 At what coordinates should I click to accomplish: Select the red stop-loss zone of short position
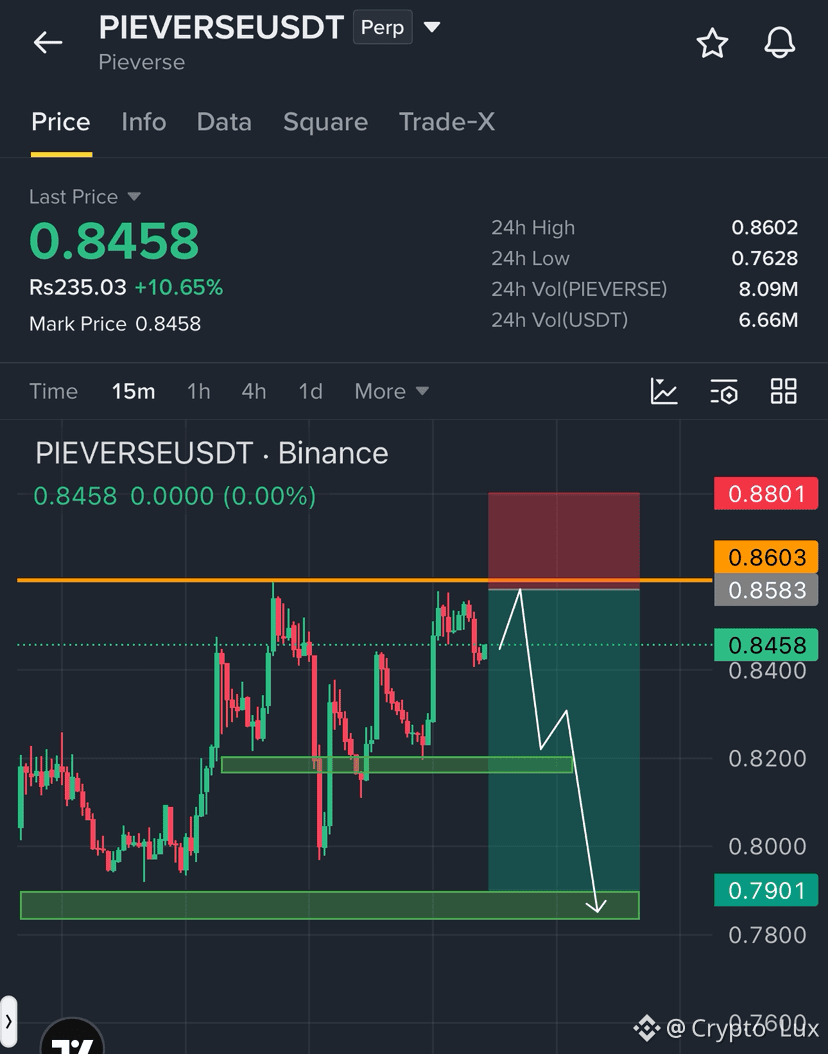pyautogui.click(x=564, y=540)
